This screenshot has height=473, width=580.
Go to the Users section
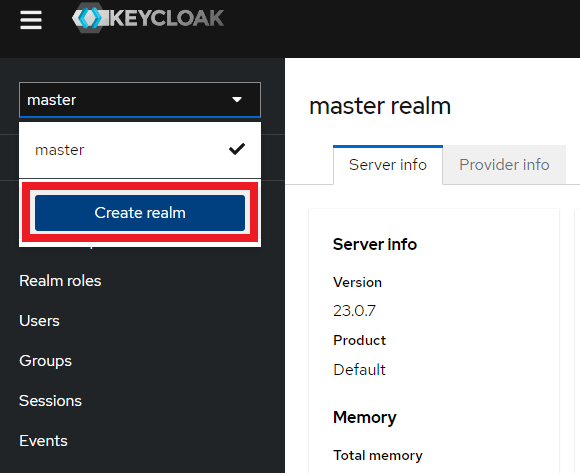[x=39, y=321]
